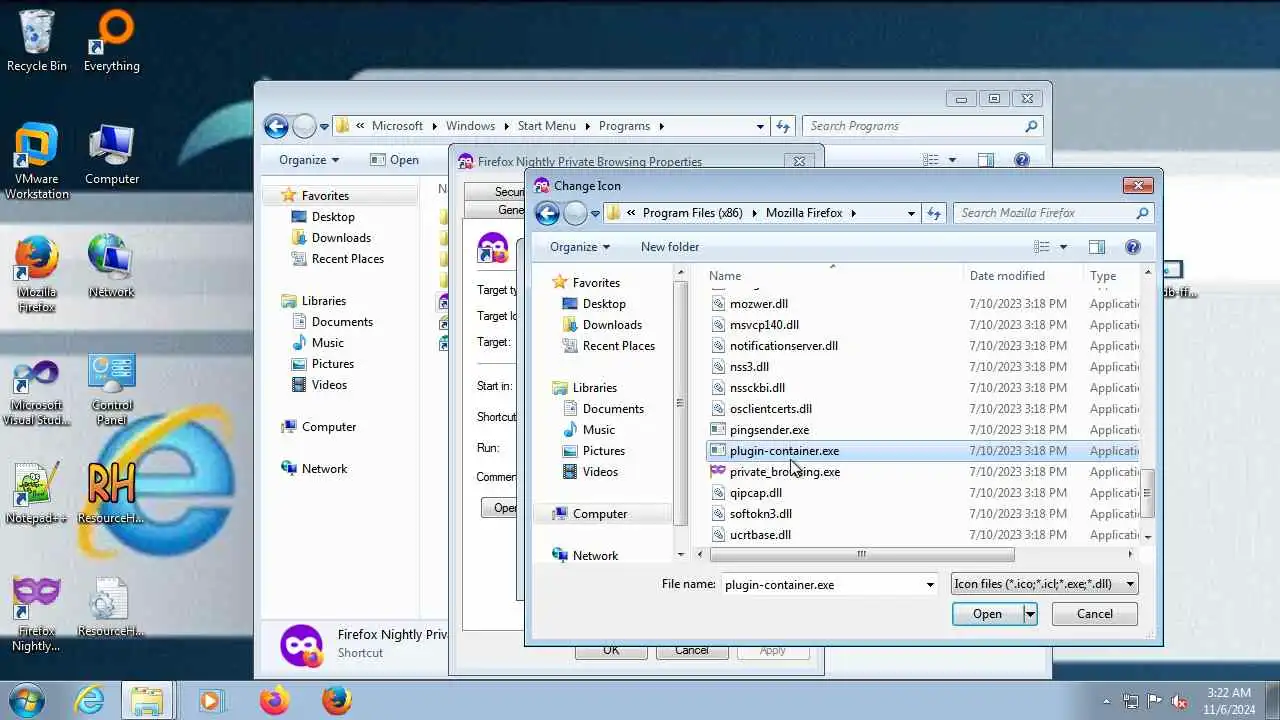
Task: Click Back arrow in Change Icon dialog
Action: coord(547,213)
